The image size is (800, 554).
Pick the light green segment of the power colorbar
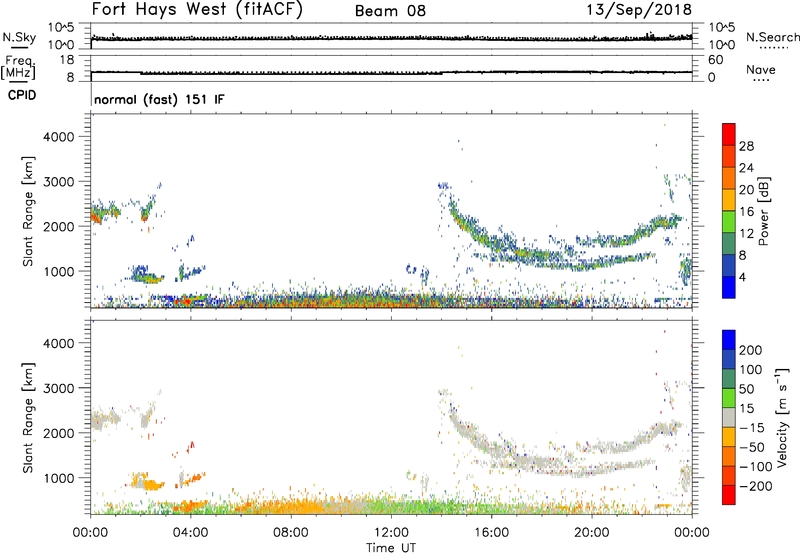point(729,222)
